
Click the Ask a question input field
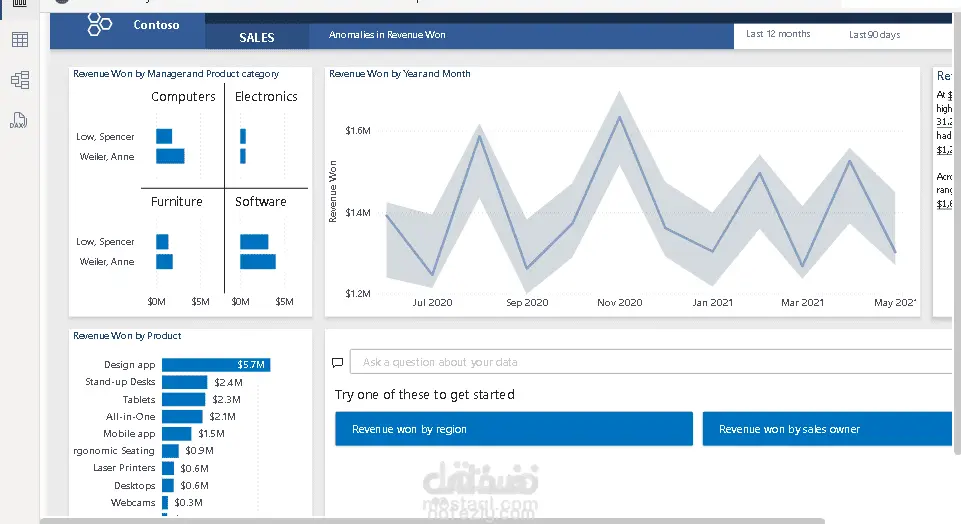point(651,362)
